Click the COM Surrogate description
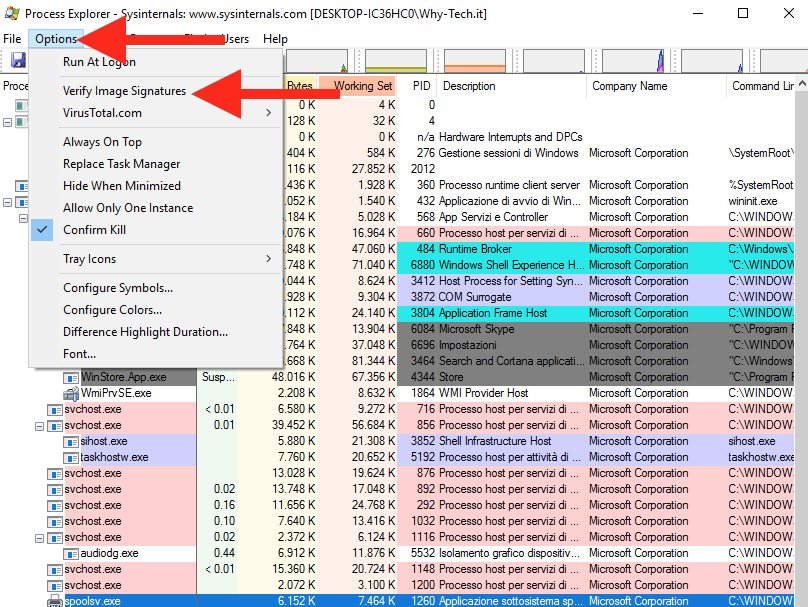The image size is (808, 607). click(x=475, y=297)
